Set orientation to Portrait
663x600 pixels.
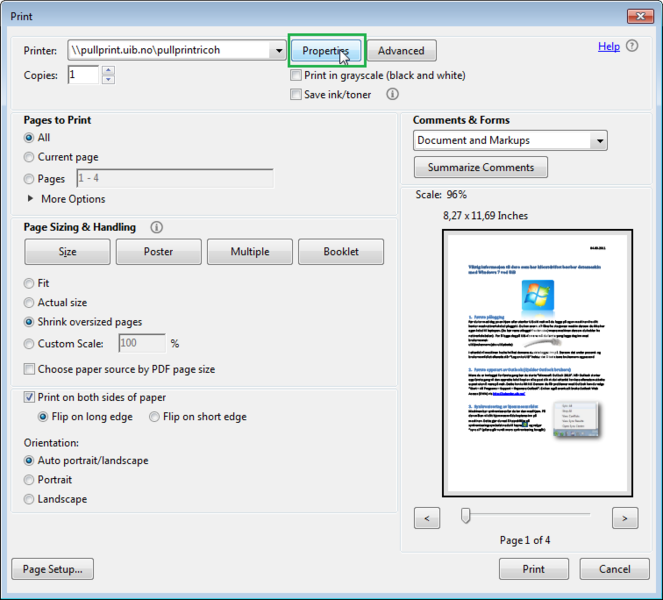pos(29,480)
